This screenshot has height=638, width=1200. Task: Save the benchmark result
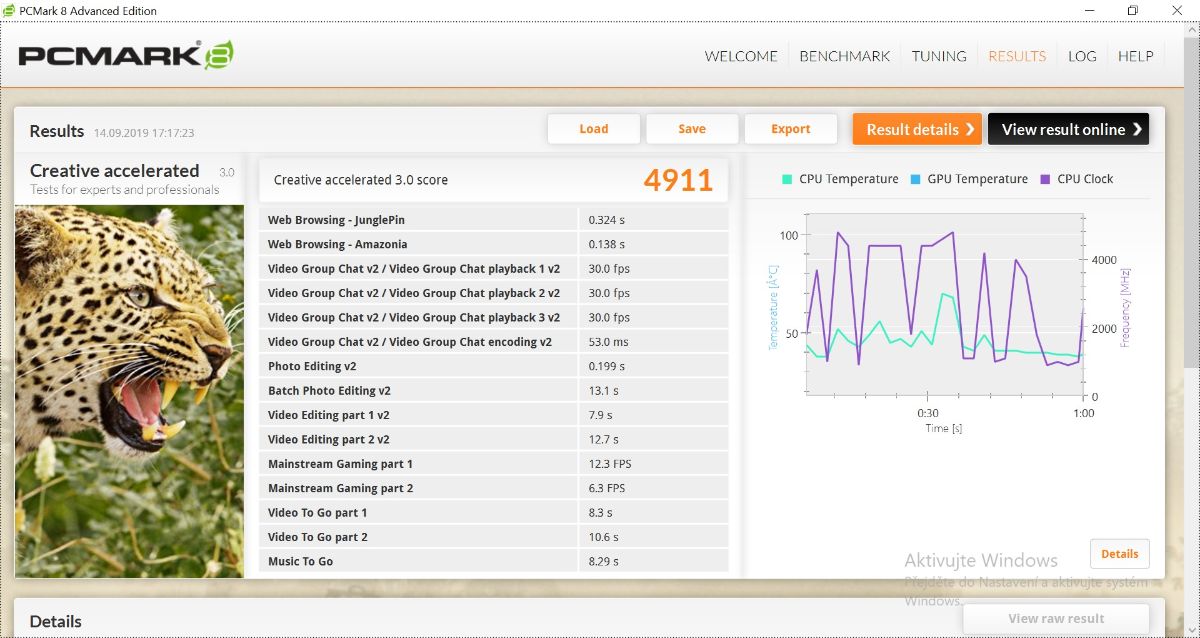tap(692, 129)
